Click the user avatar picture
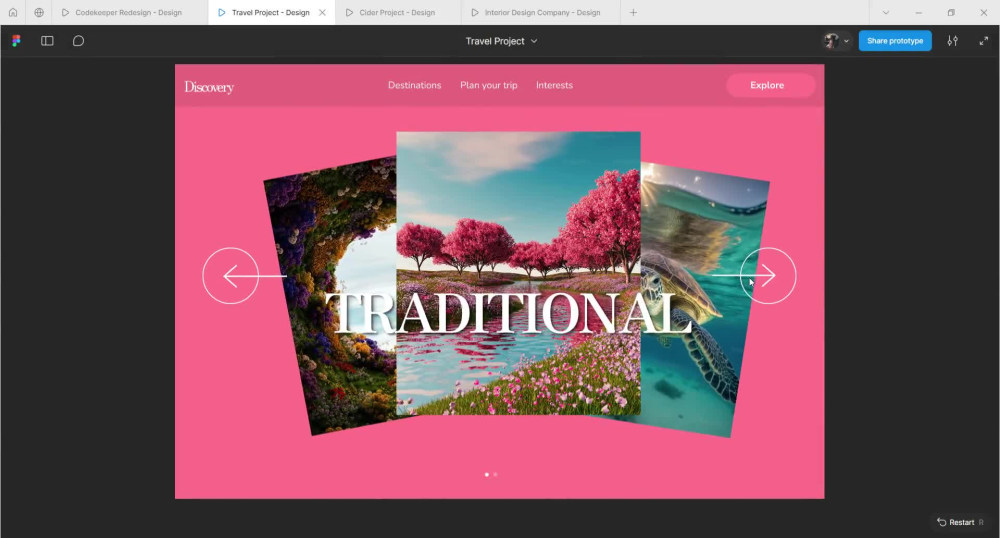Image resolution: width=1000 pixels, height=538 pixels. tap(831, 41)
